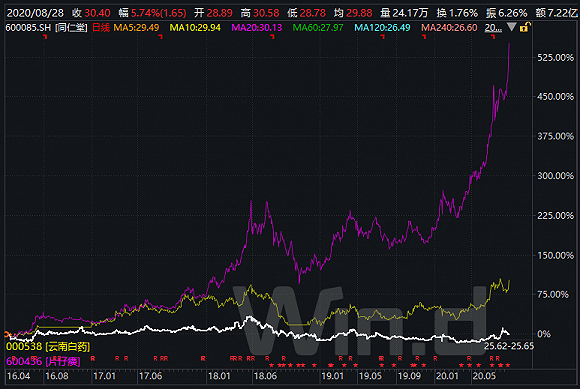Click the 17.06 time axis label
580x389 pixels.
[151, 376]
